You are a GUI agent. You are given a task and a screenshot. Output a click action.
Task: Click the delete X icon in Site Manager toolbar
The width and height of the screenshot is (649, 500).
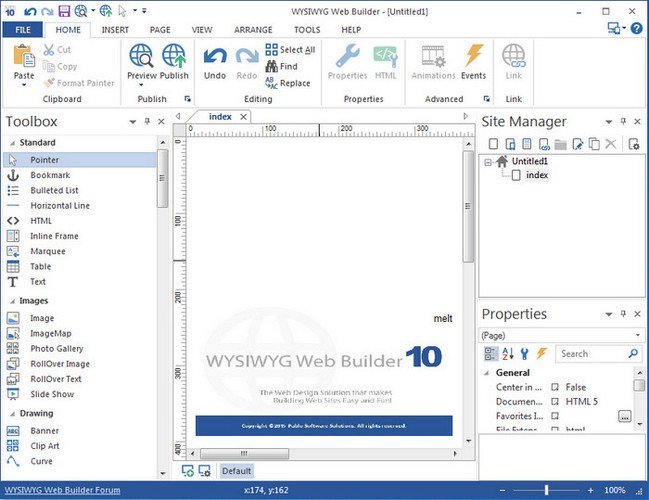click(611, 144)
